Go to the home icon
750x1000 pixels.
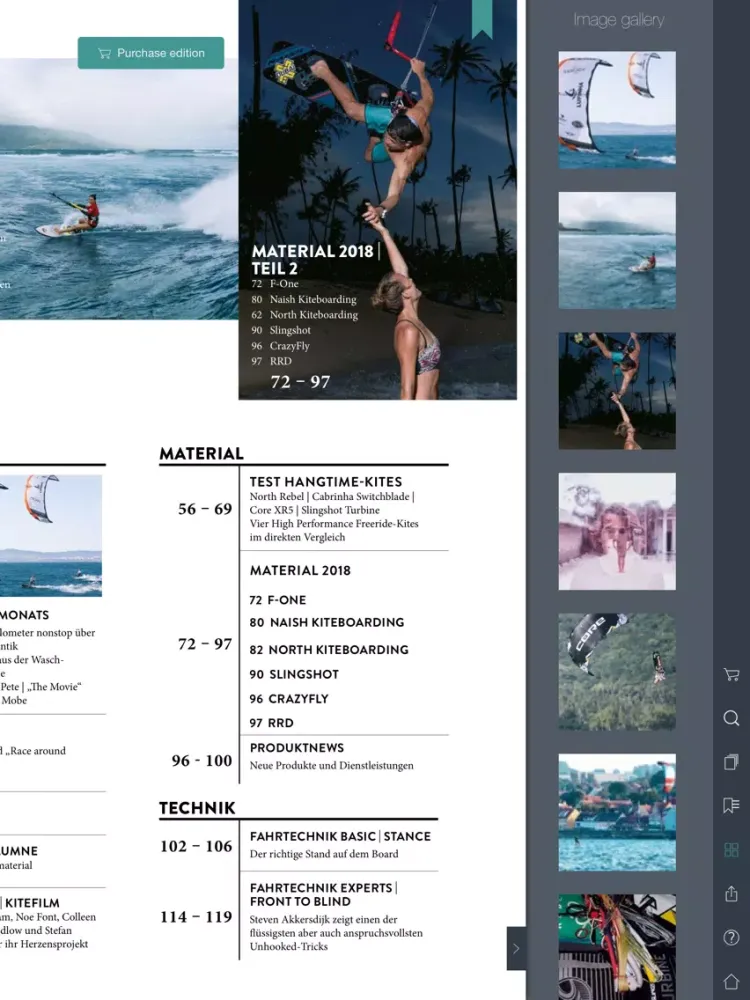731,981
